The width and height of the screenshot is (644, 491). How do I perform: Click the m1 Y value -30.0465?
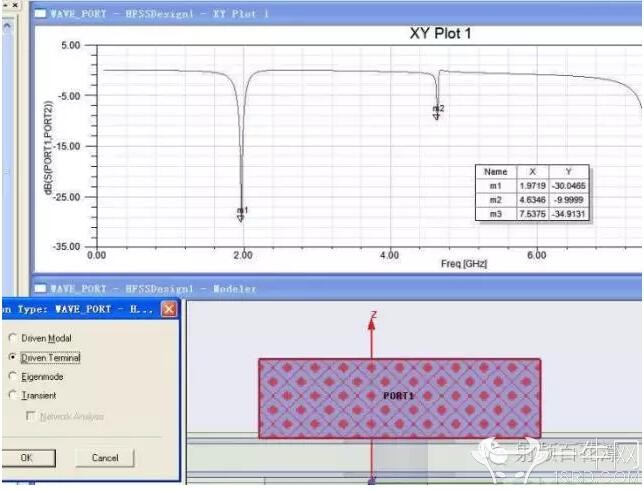click(568, 186)
